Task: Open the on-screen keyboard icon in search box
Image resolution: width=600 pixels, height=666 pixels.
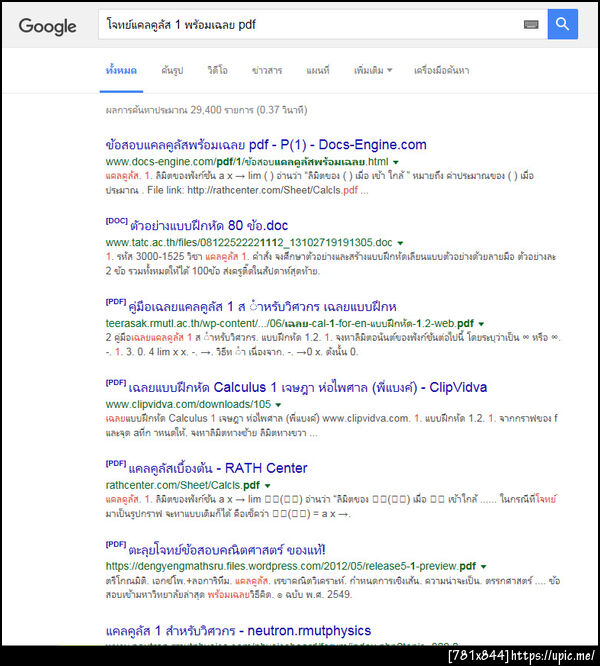Action: [x=531, y=25]
